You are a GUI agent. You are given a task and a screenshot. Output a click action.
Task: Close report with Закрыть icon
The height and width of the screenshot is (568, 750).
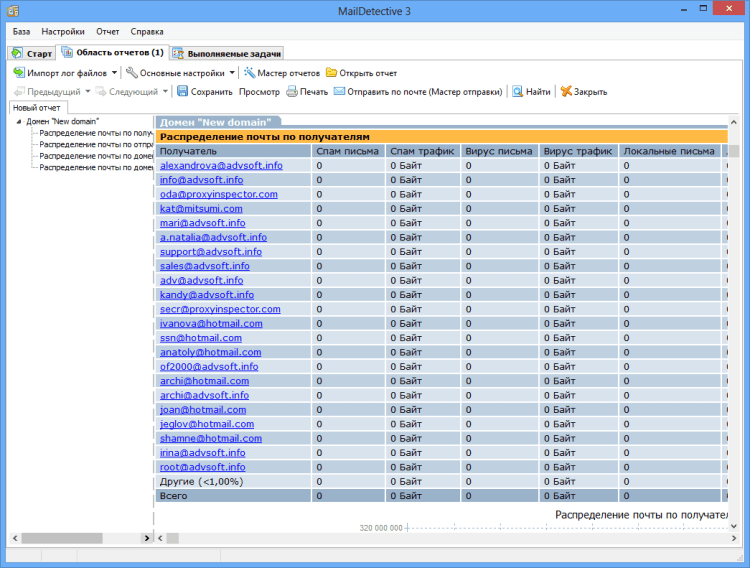(x=566, y=92)
